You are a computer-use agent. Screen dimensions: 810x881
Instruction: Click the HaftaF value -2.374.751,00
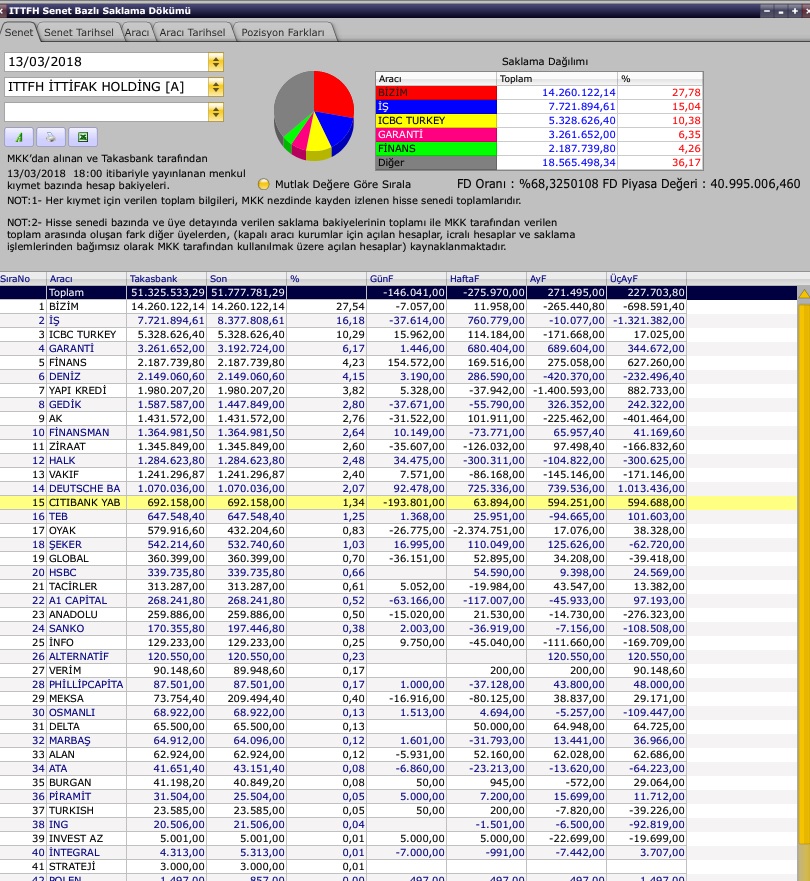(488, 531)
